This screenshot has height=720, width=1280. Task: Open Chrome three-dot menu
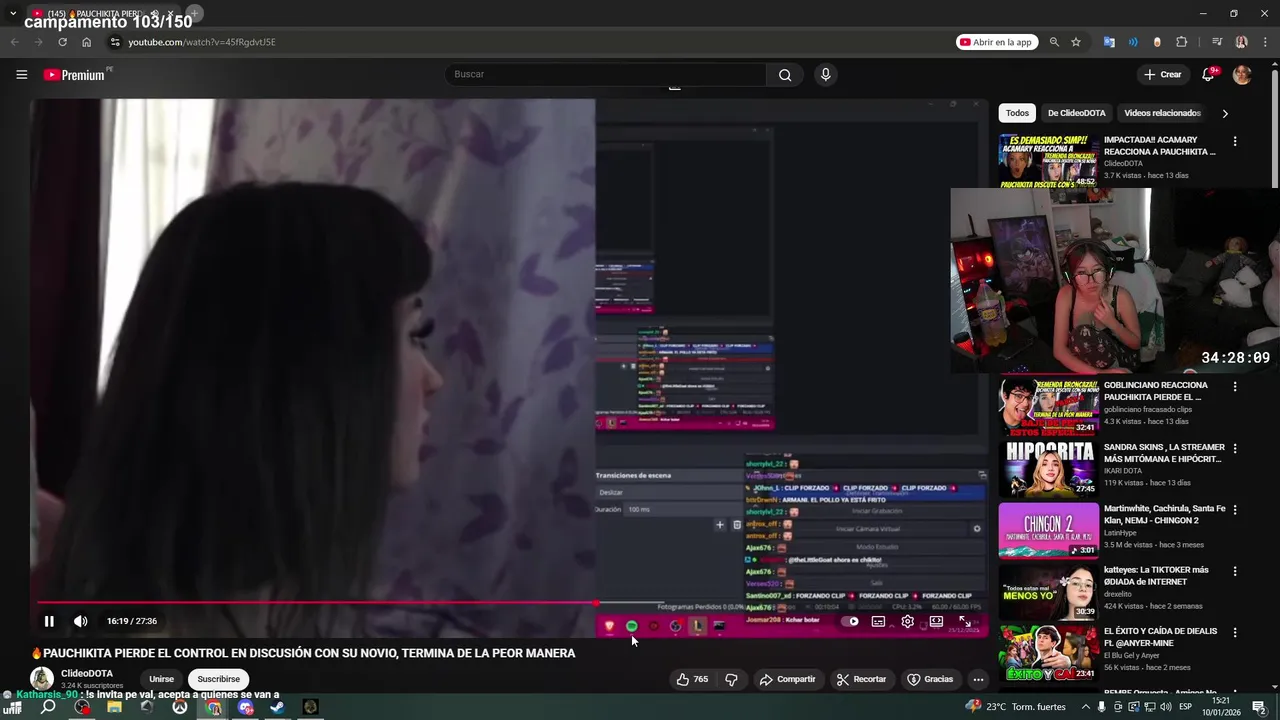(1265, 42)
